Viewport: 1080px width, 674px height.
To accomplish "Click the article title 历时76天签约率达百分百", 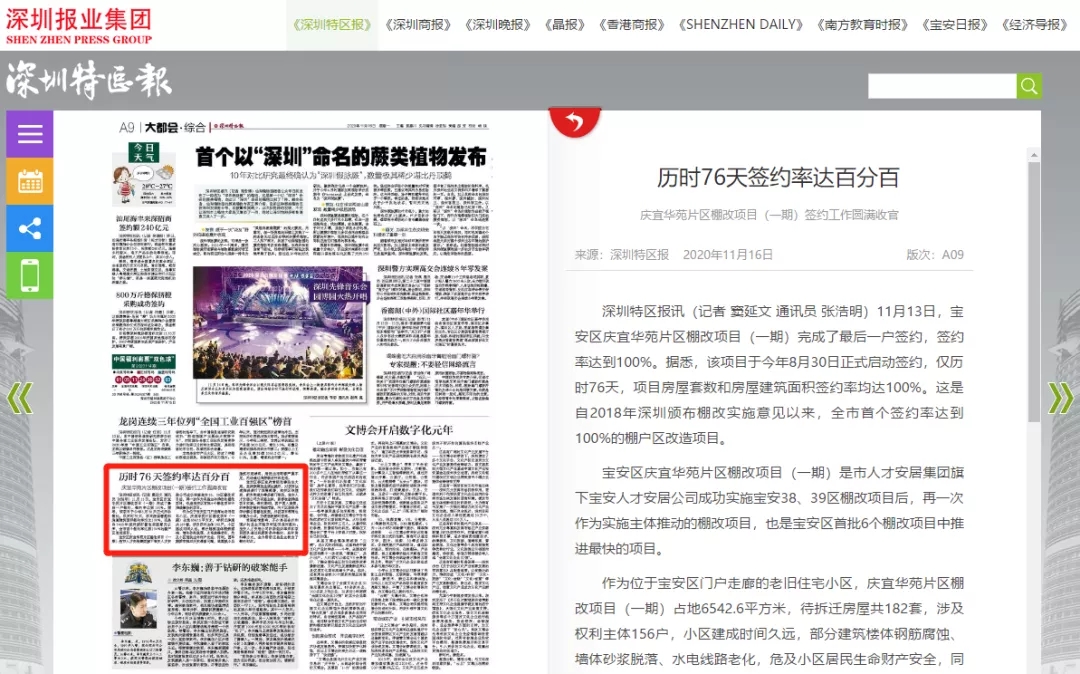I will 778,178.
